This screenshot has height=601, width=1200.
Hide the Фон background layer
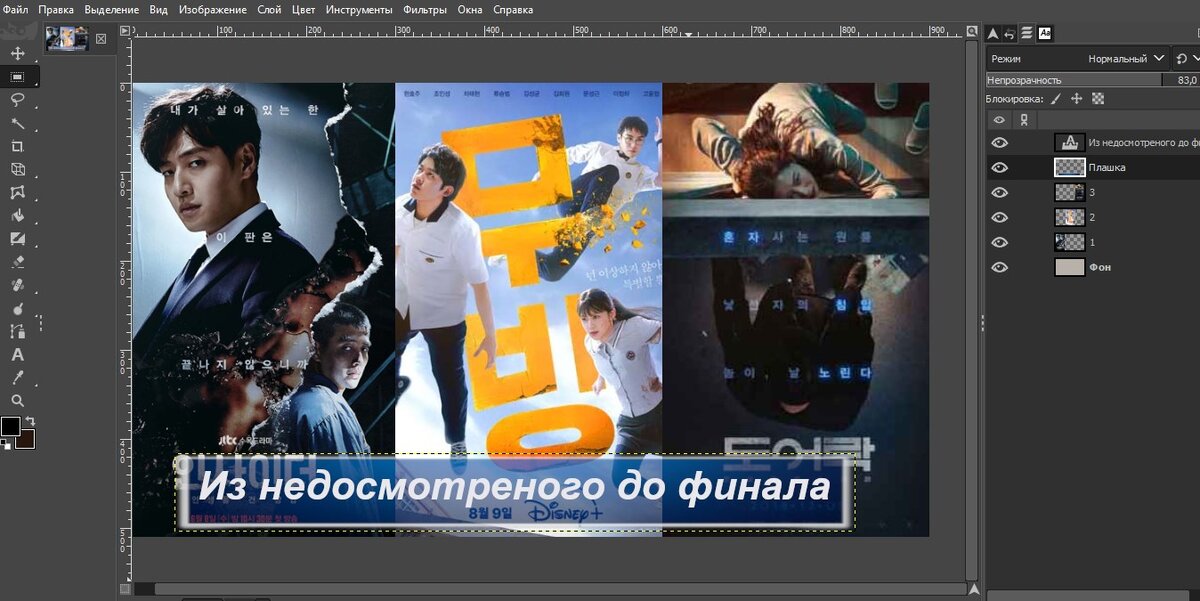[x=999, y=268]
